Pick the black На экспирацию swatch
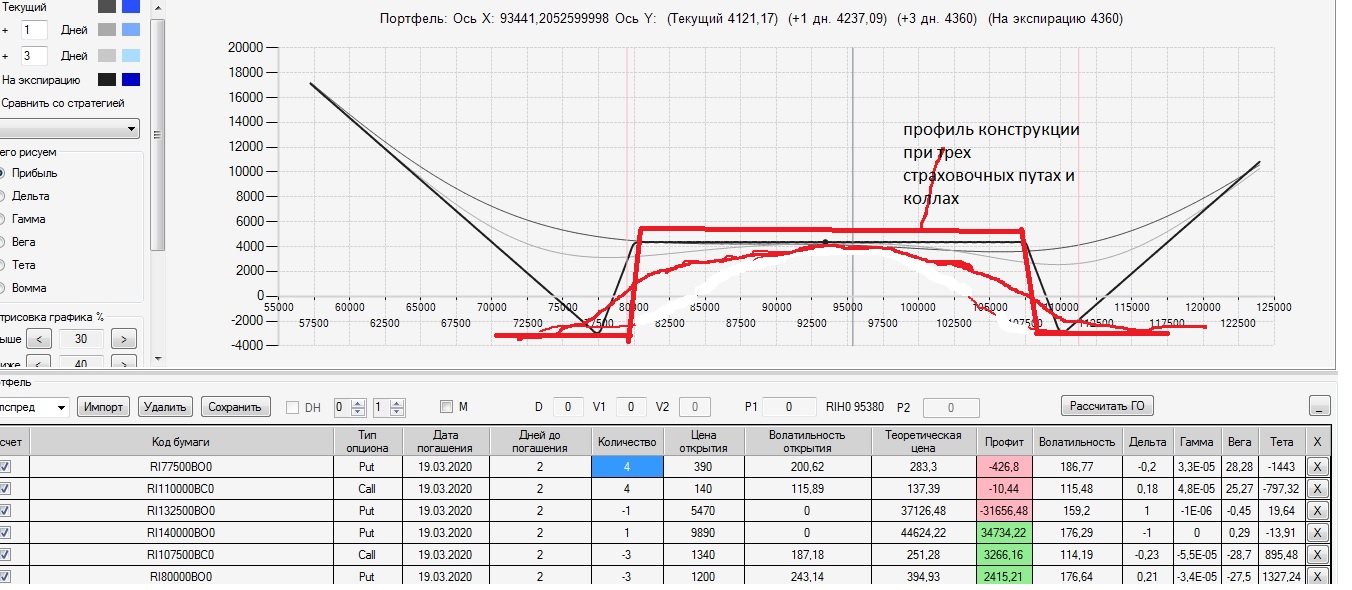The image size is (1352, 590). point(107,80)
